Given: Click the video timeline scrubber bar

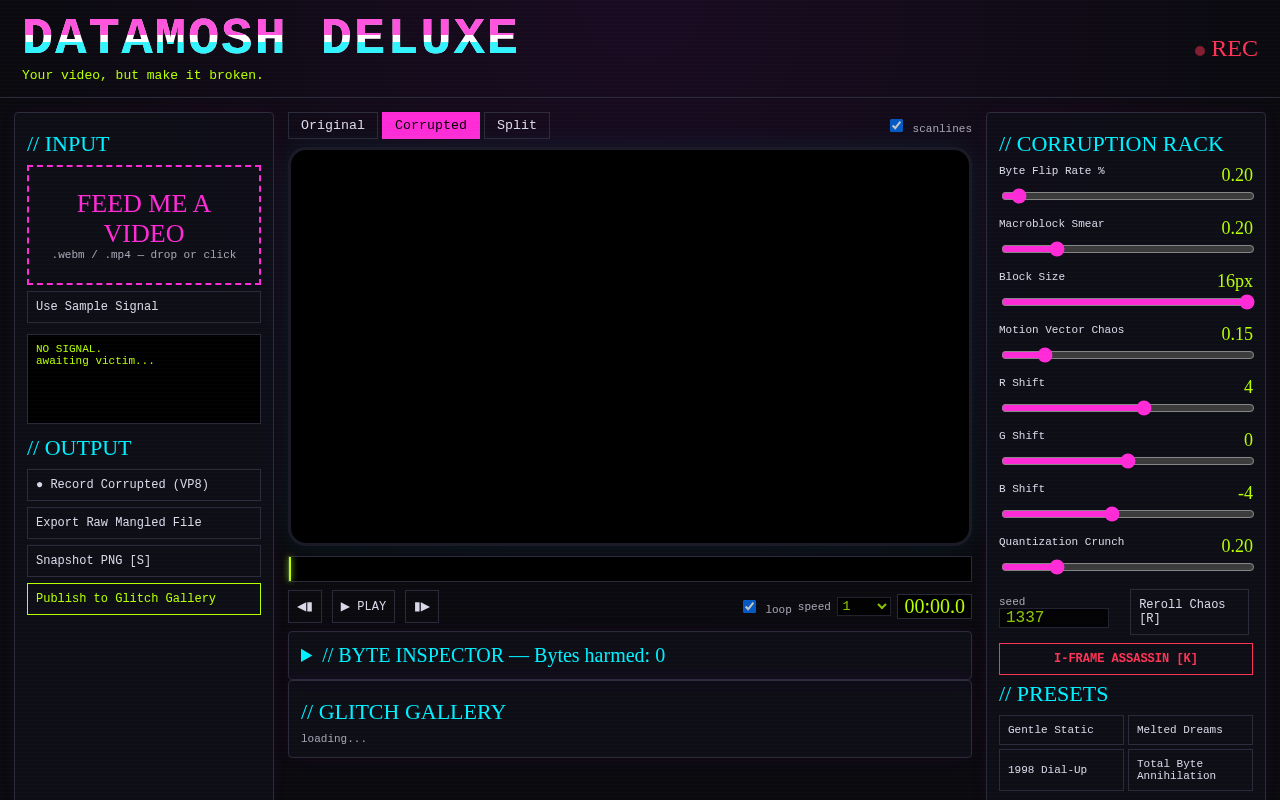Looking at the screenshot, I should coord(630,569).
